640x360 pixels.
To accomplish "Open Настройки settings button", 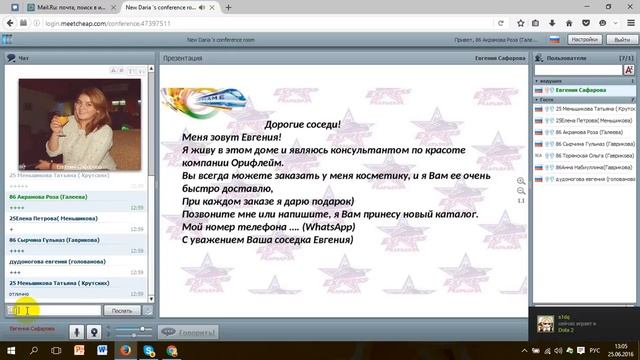I will pos(584,40).
